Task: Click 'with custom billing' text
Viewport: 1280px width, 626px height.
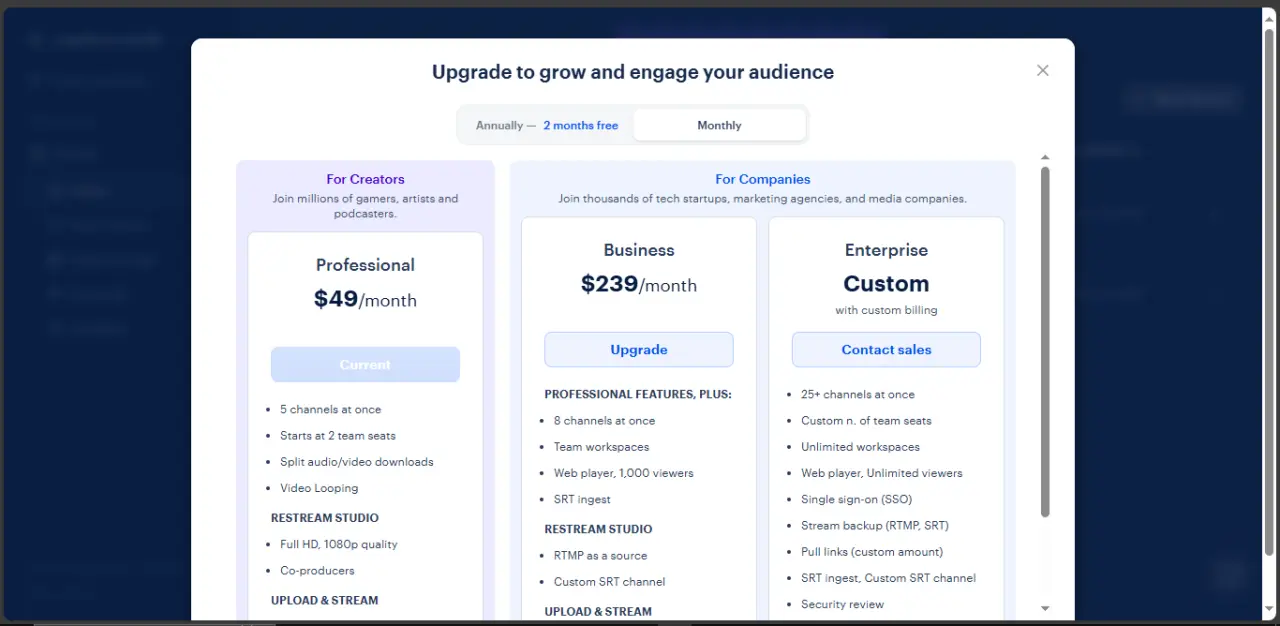Action: click(x=886, y=310)
